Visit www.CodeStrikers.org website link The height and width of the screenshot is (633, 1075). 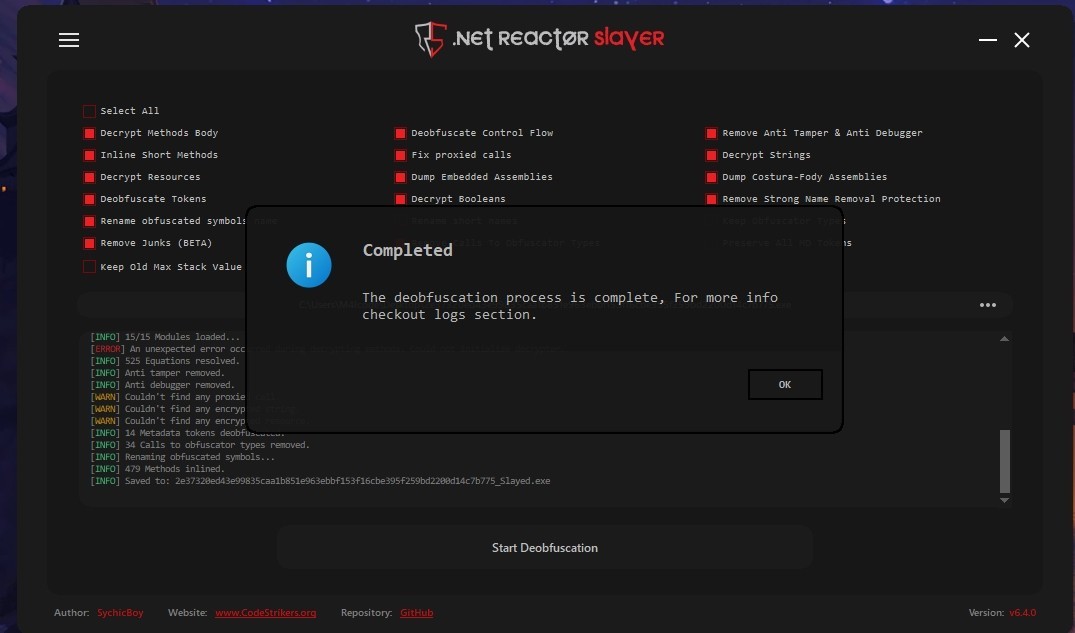[x=265, y=612]
